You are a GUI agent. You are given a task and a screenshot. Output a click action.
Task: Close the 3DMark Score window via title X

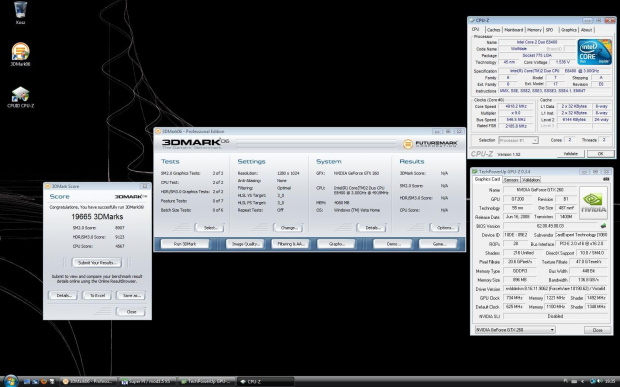pyautogui.click(x=145, y=186)
